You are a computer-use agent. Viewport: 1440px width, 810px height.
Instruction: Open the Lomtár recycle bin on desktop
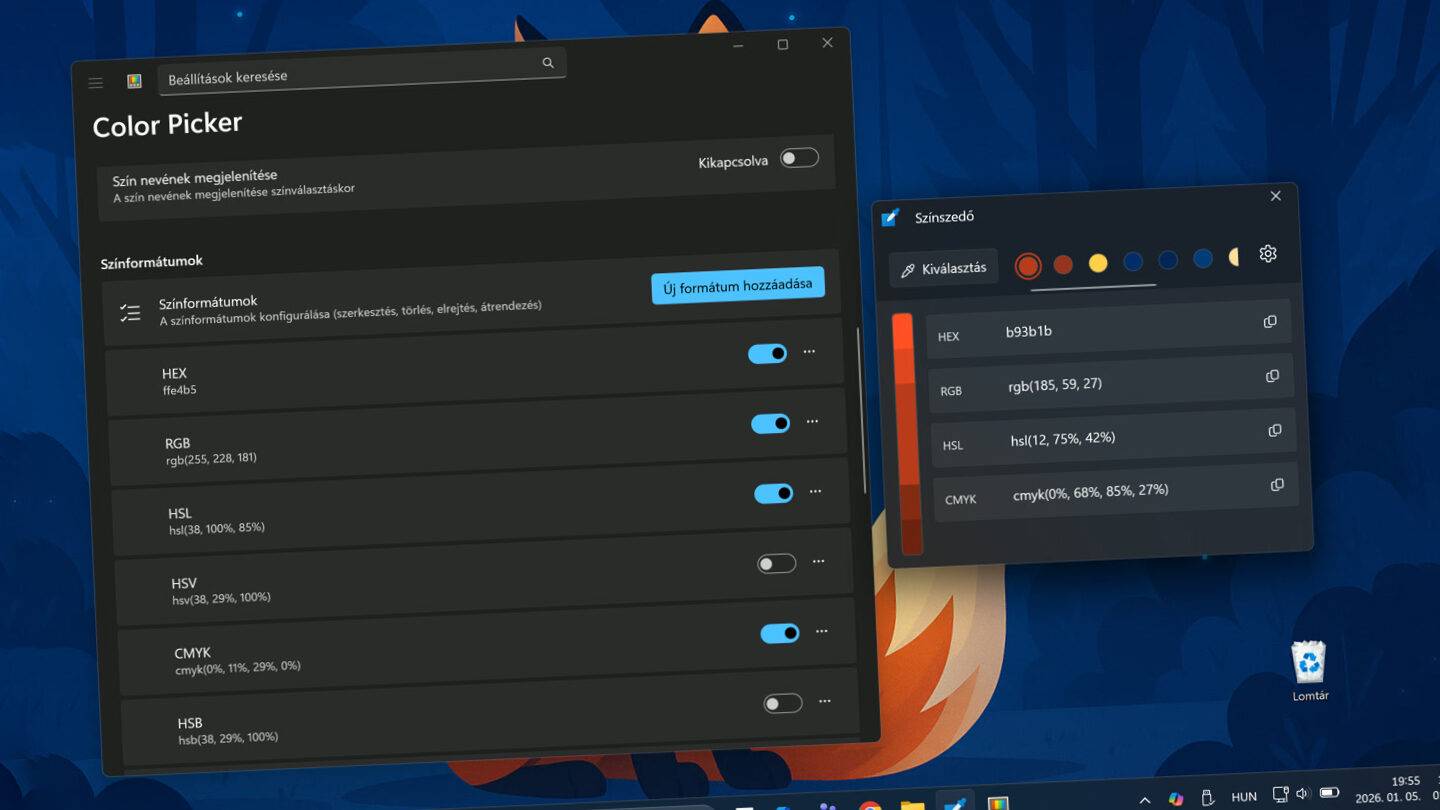pyautogui.click(x=1309, y=671)
